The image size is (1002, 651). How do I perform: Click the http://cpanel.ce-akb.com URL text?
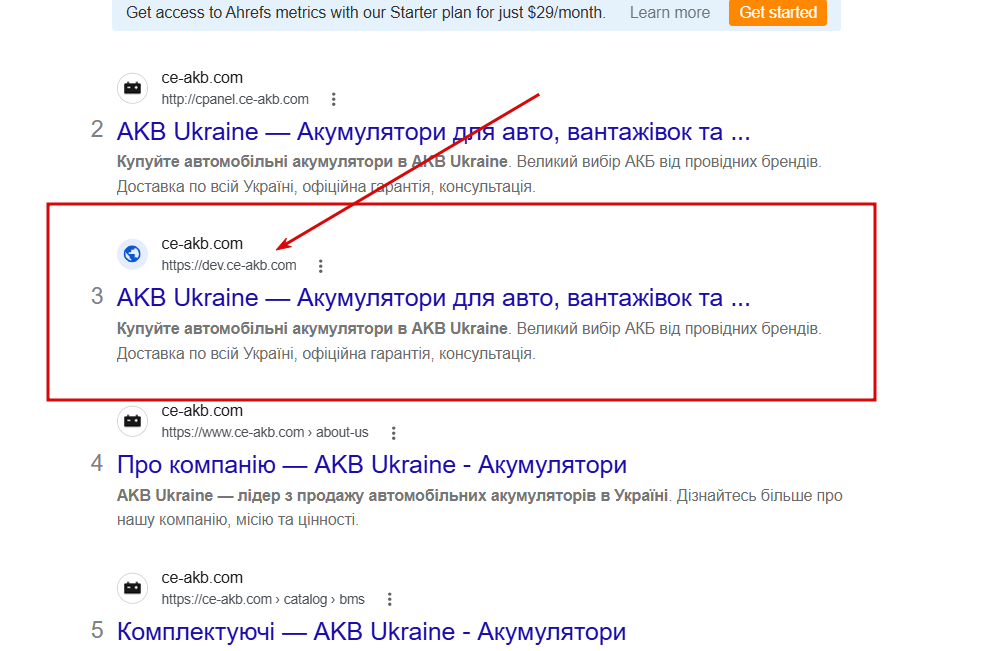pos(235,100)
